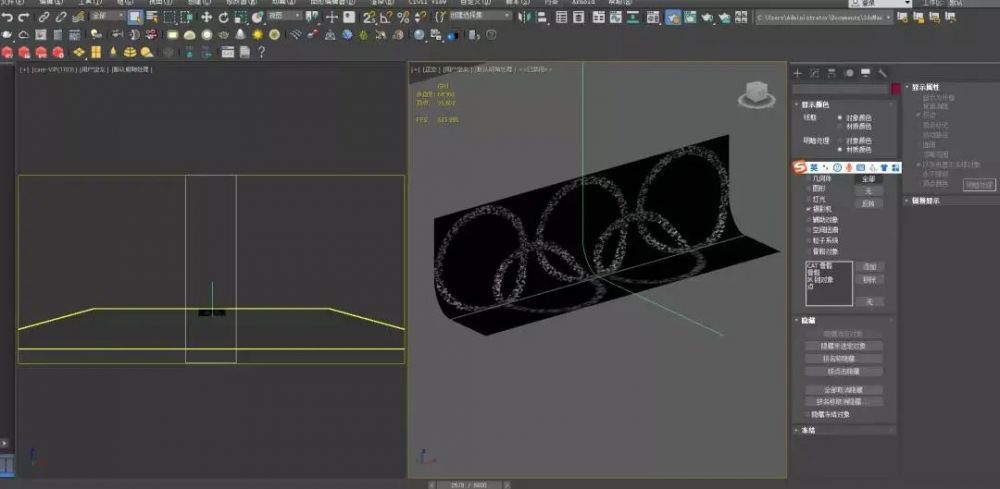This screenshot has width=1000, height=489.
Task: Open Select by Name list icon
Action: pyautogui.click(x=152, y=17)
